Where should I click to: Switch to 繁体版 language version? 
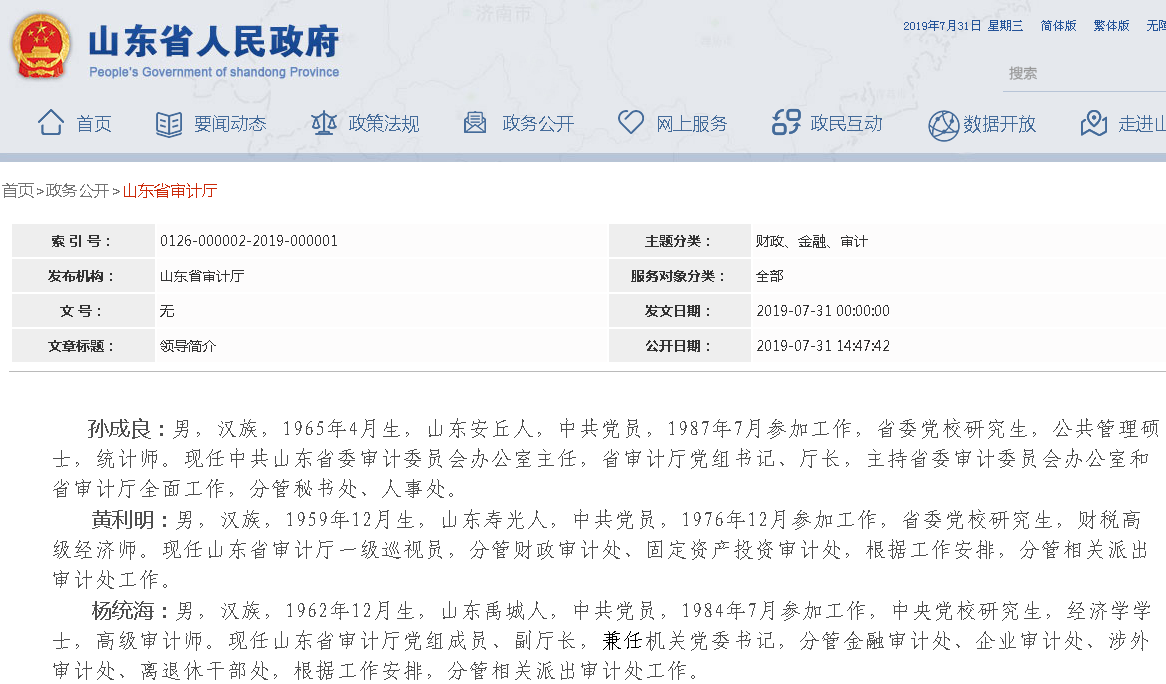click(1111, 26)
